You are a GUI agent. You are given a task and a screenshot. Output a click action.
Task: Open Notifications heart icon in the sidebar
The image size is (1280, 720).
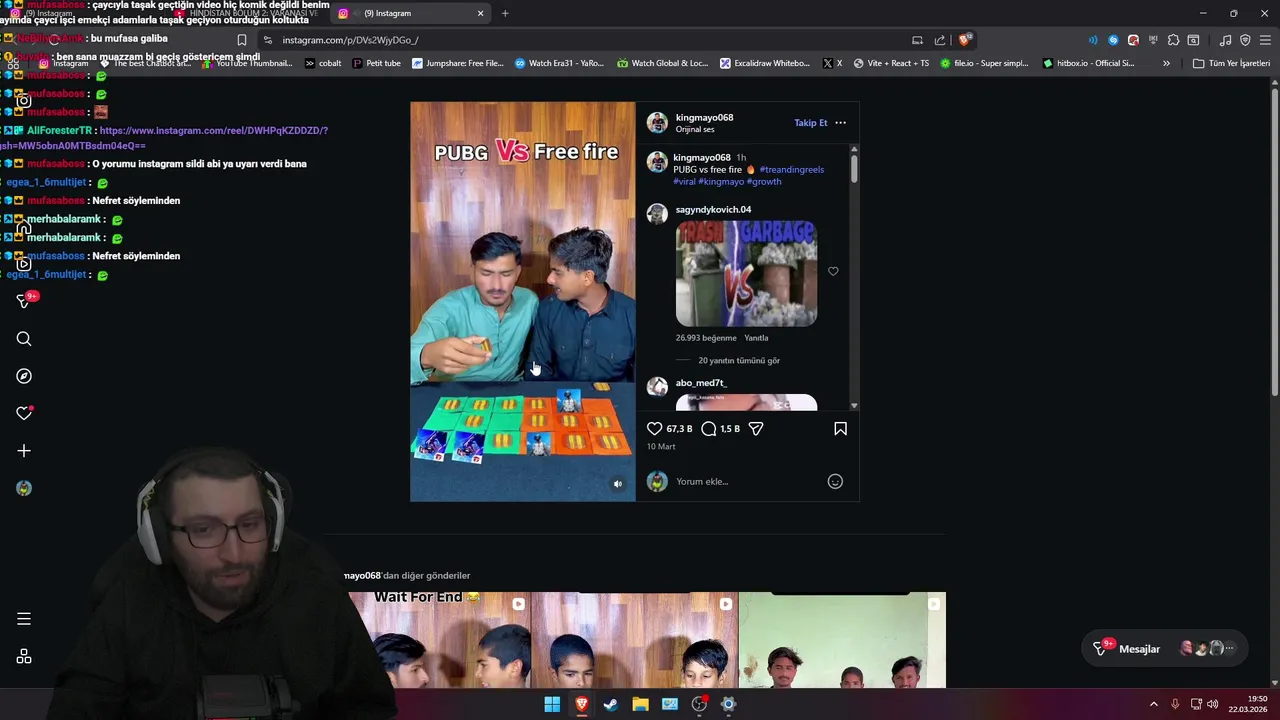[24, 413]
